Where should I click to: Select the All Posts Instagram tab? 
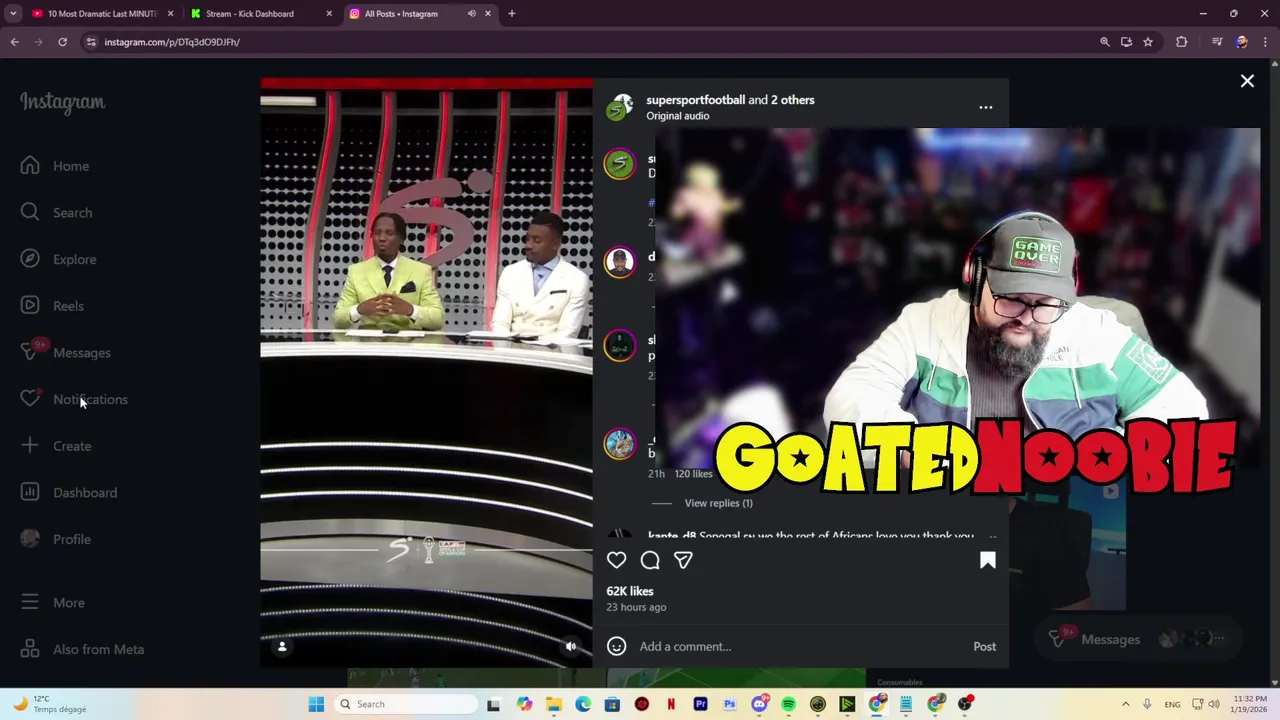click(400, 14)
